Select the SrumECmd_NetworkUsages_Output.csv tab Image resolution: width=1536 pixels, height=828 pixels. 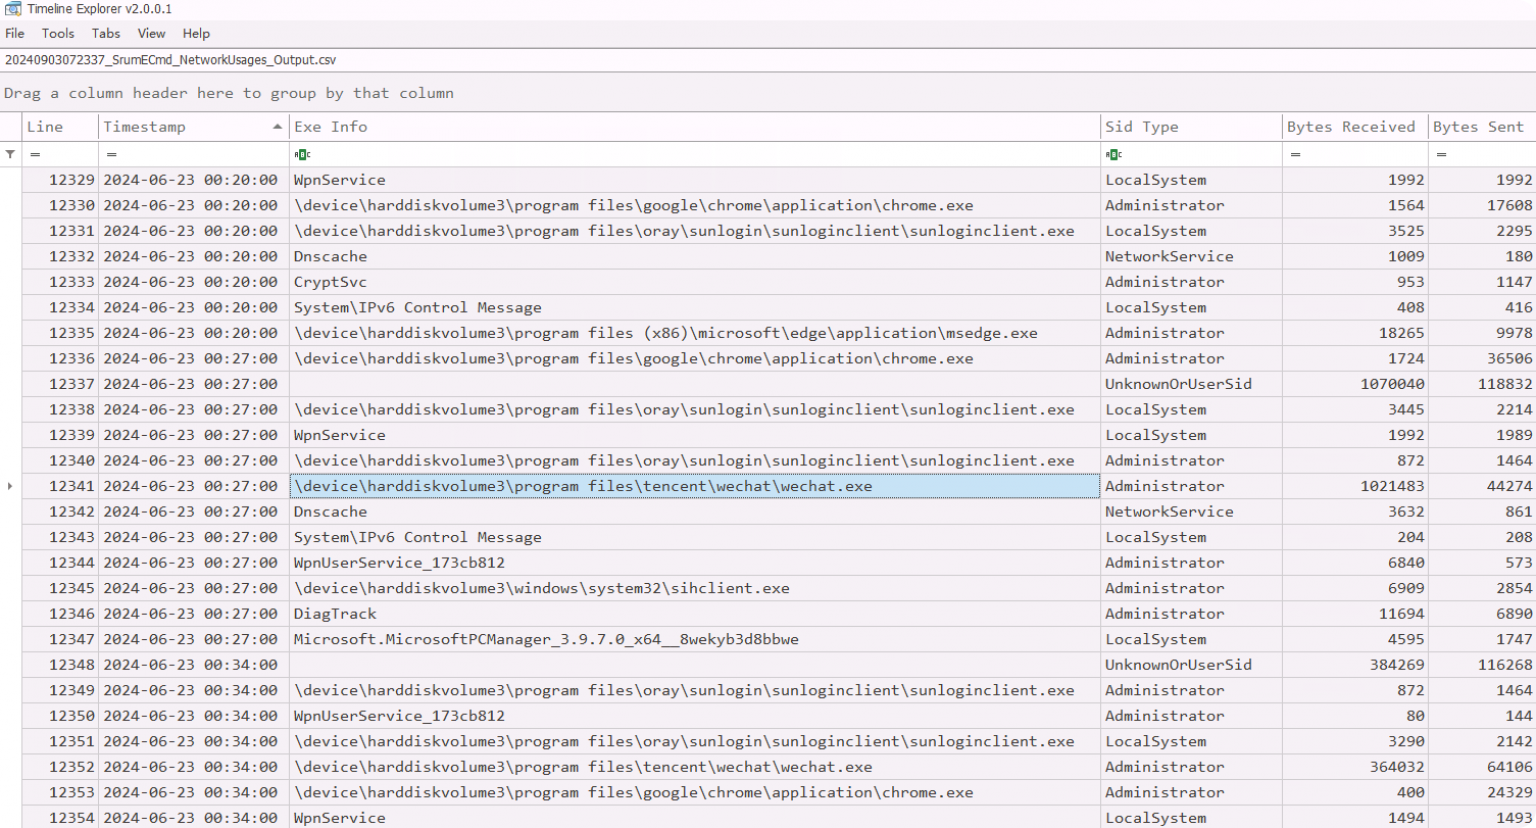click(x=170, y=60)
